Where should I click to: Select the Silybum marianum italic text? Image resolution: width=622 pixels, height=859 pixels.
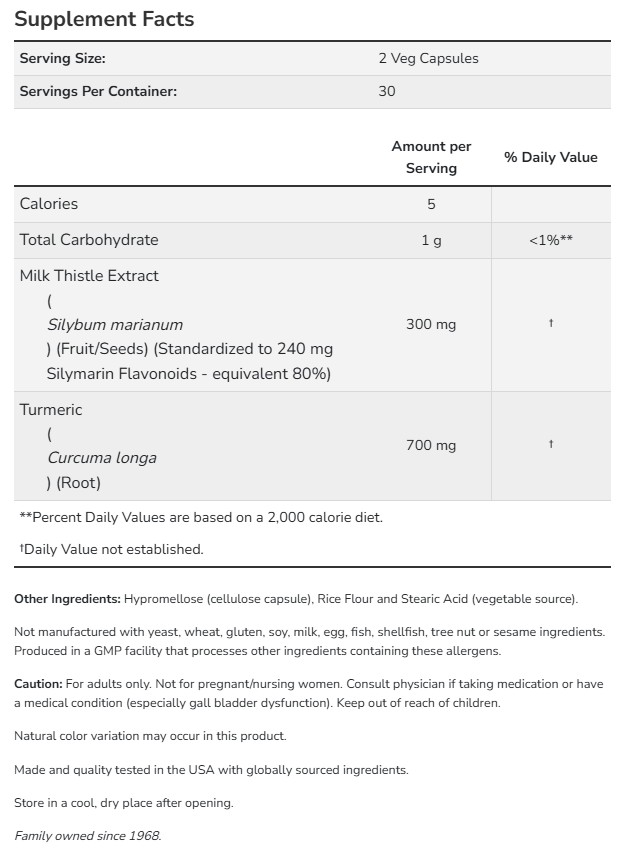click(x=115, y=325)
